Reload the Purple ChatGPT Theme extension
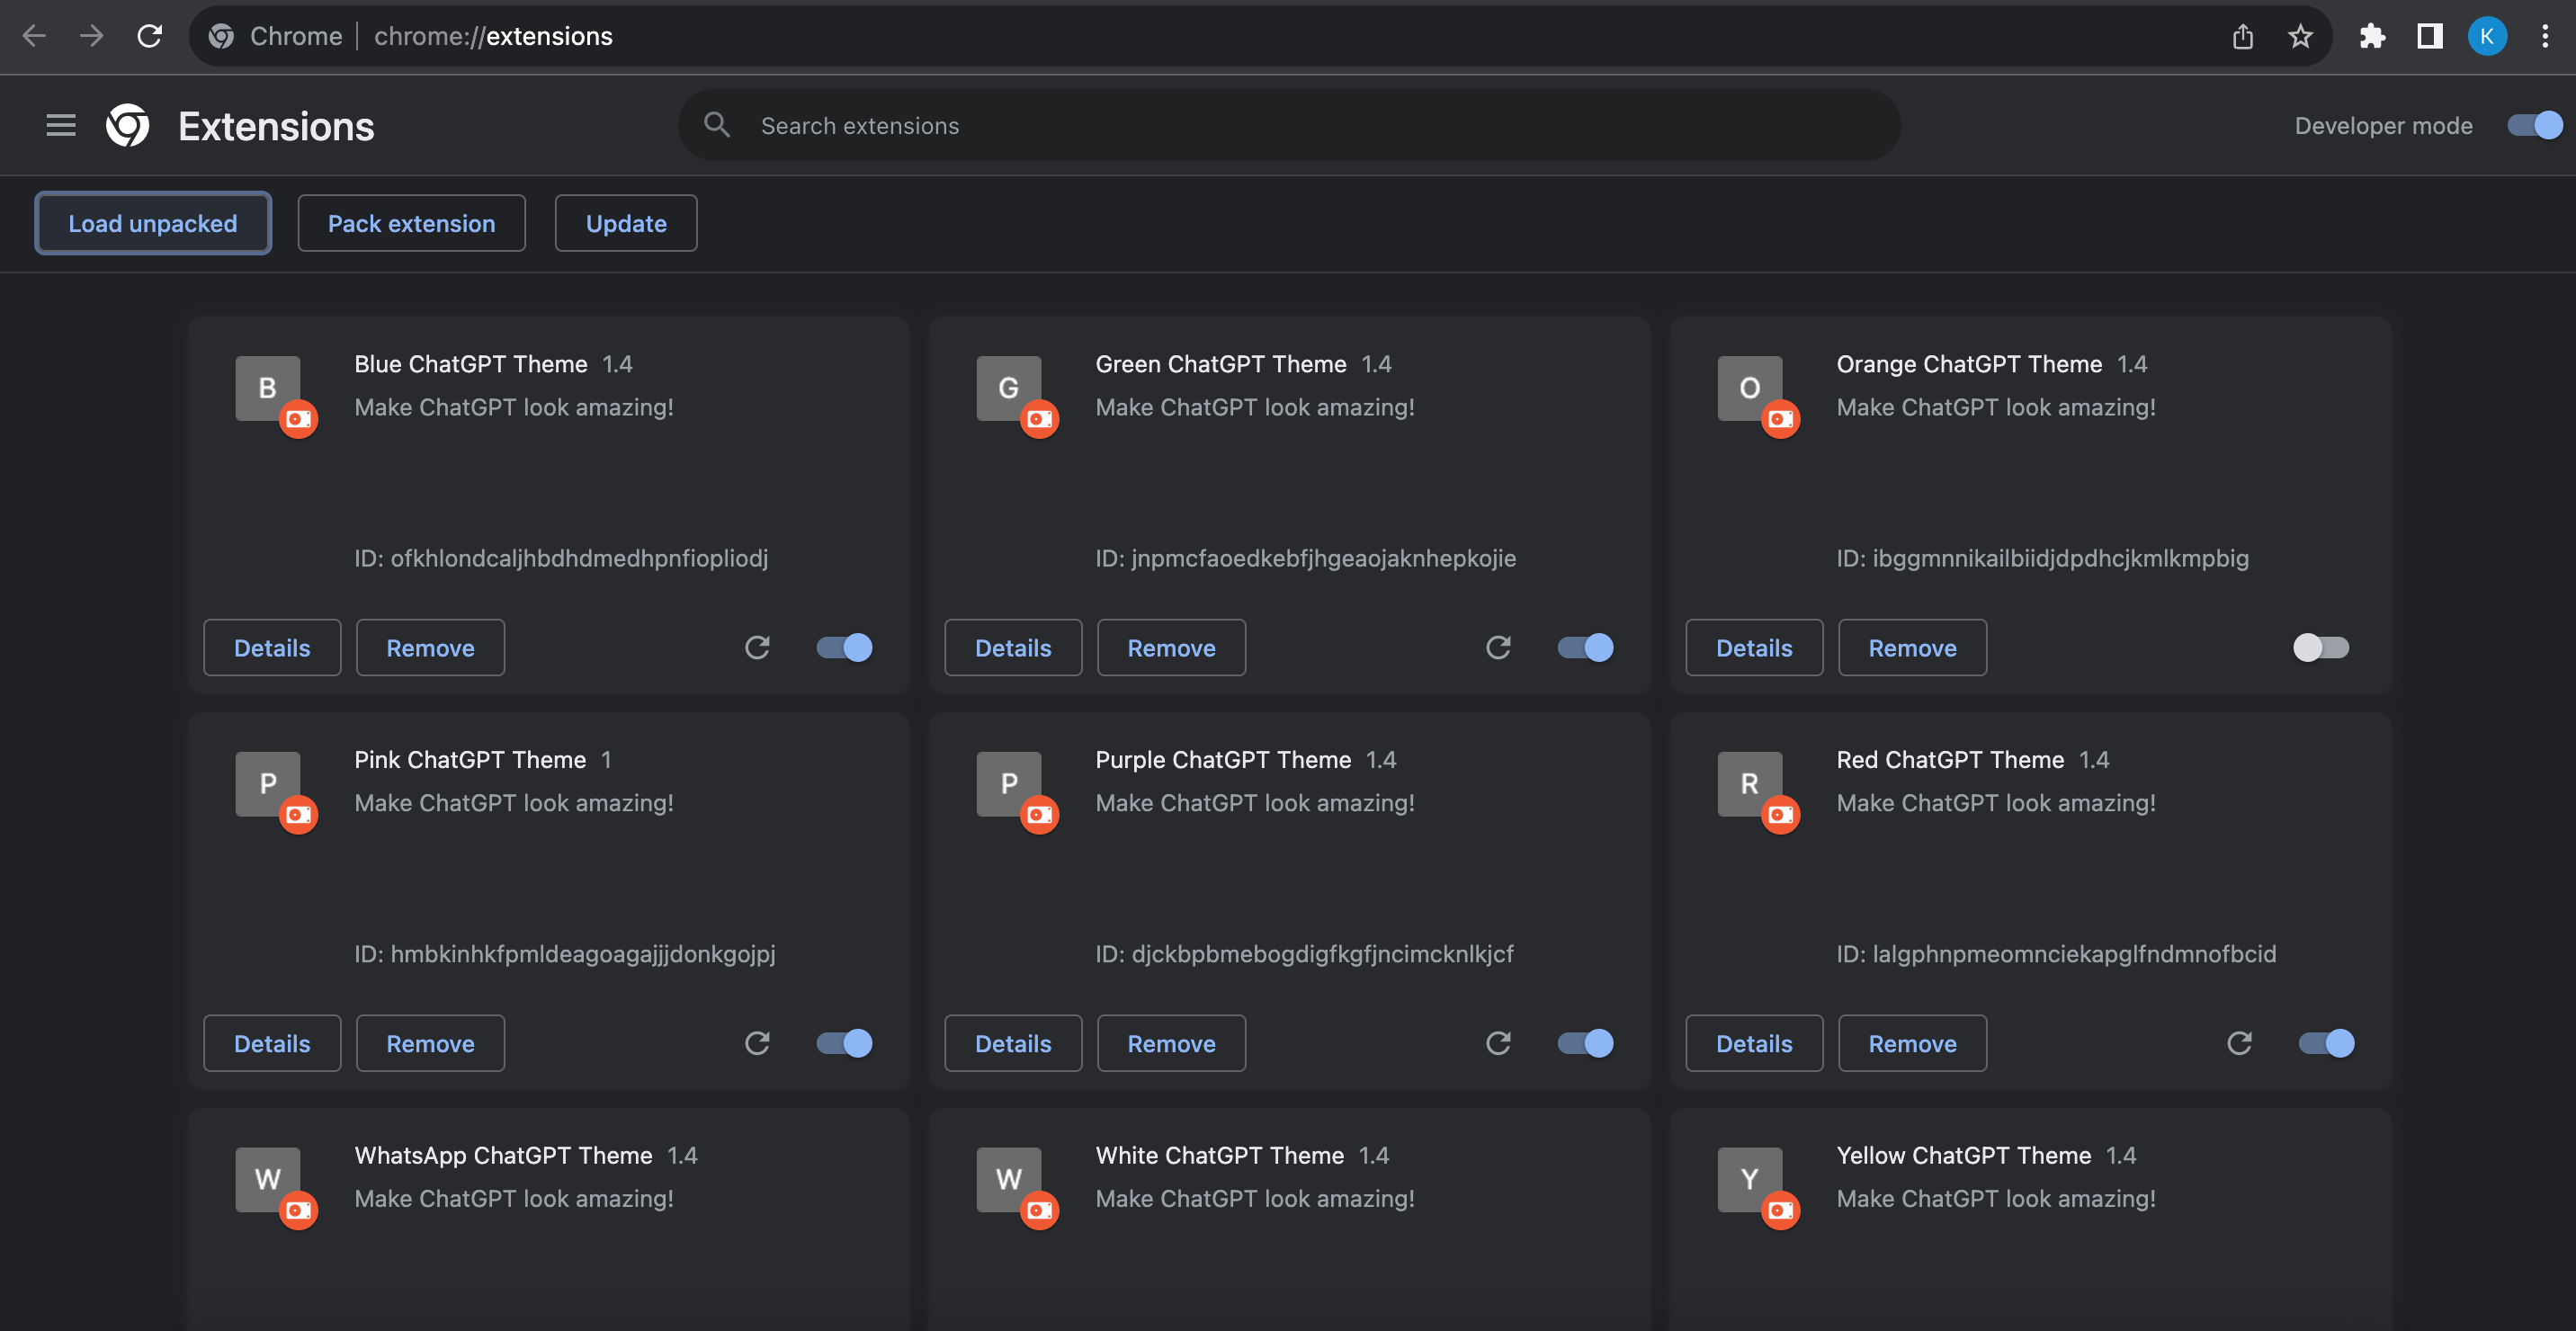The image size is (2576, 1331). [1498, 1043]
